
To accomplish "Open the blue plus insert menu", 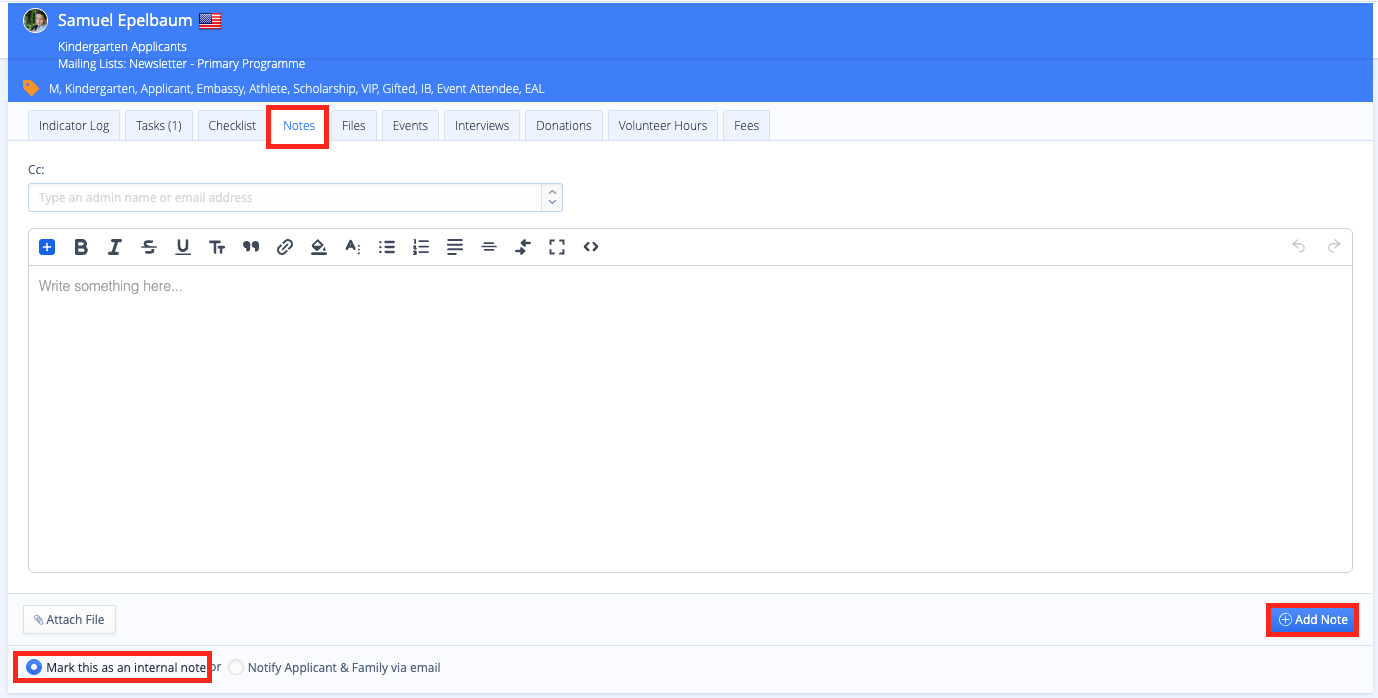I will click(47, 247).
